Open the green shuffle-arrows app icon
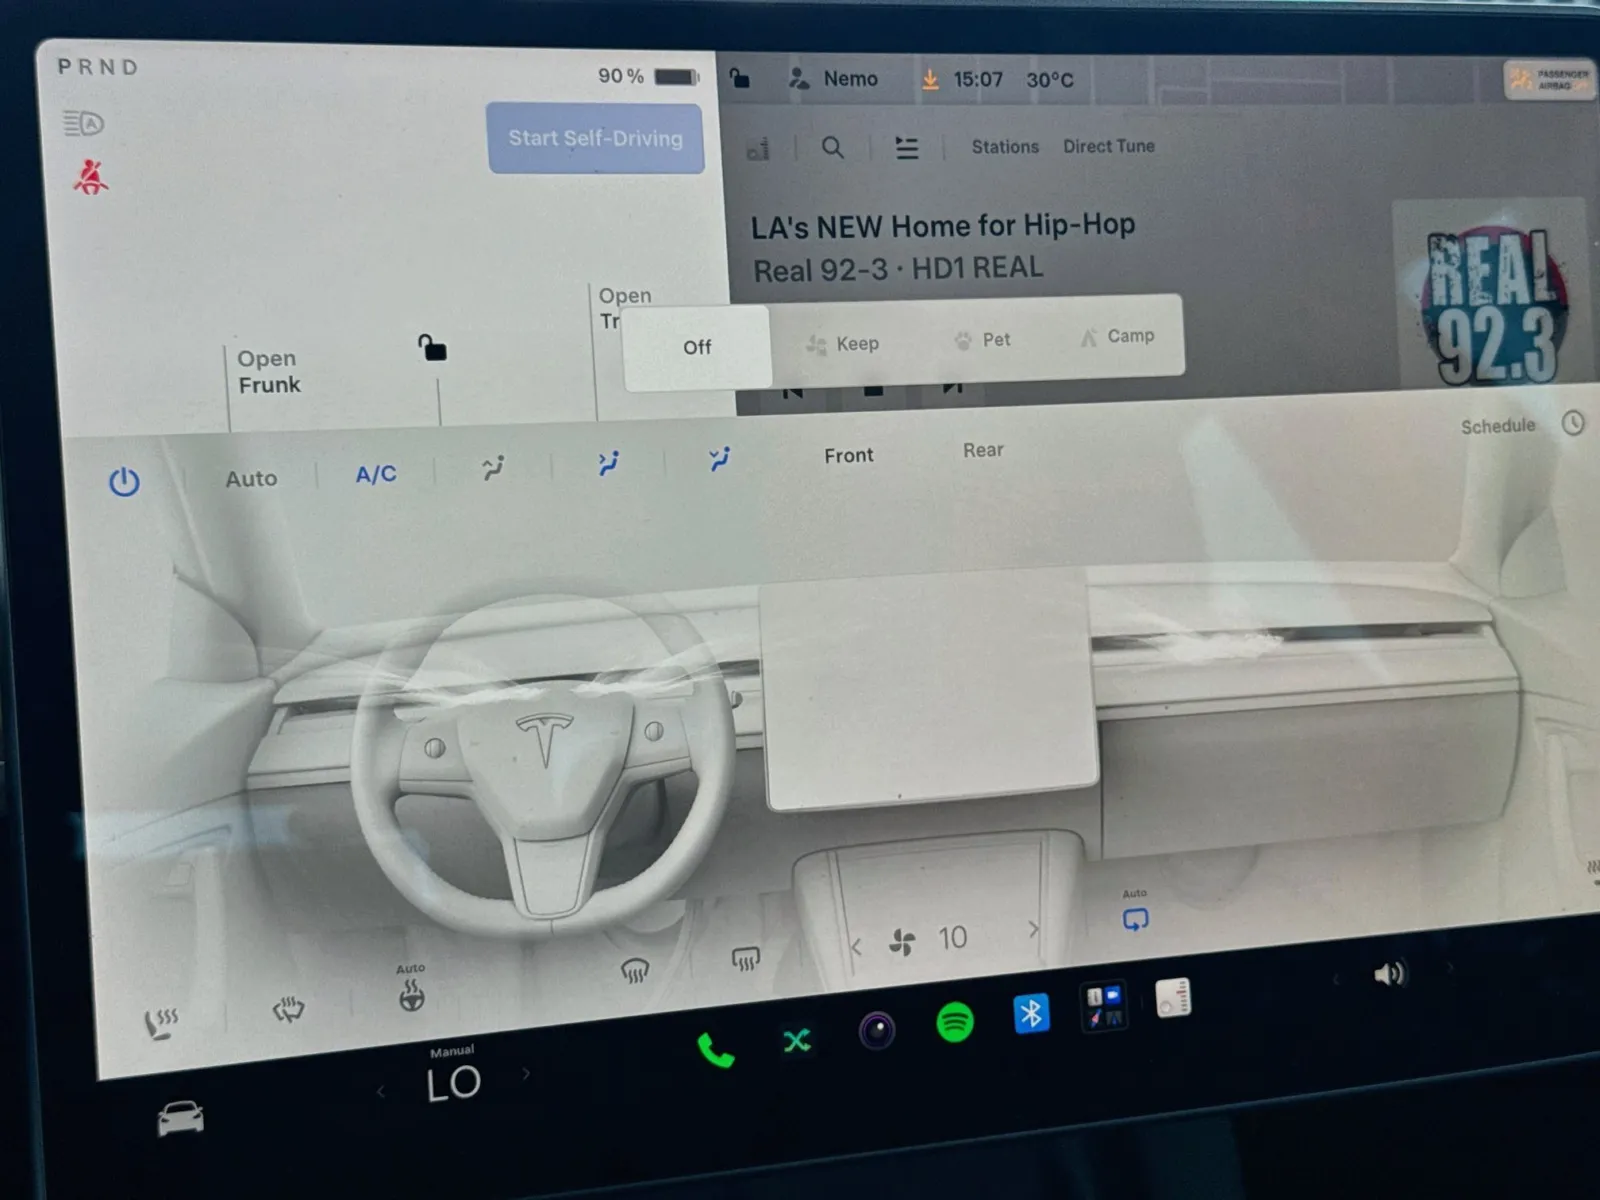 click(797, 1041)
